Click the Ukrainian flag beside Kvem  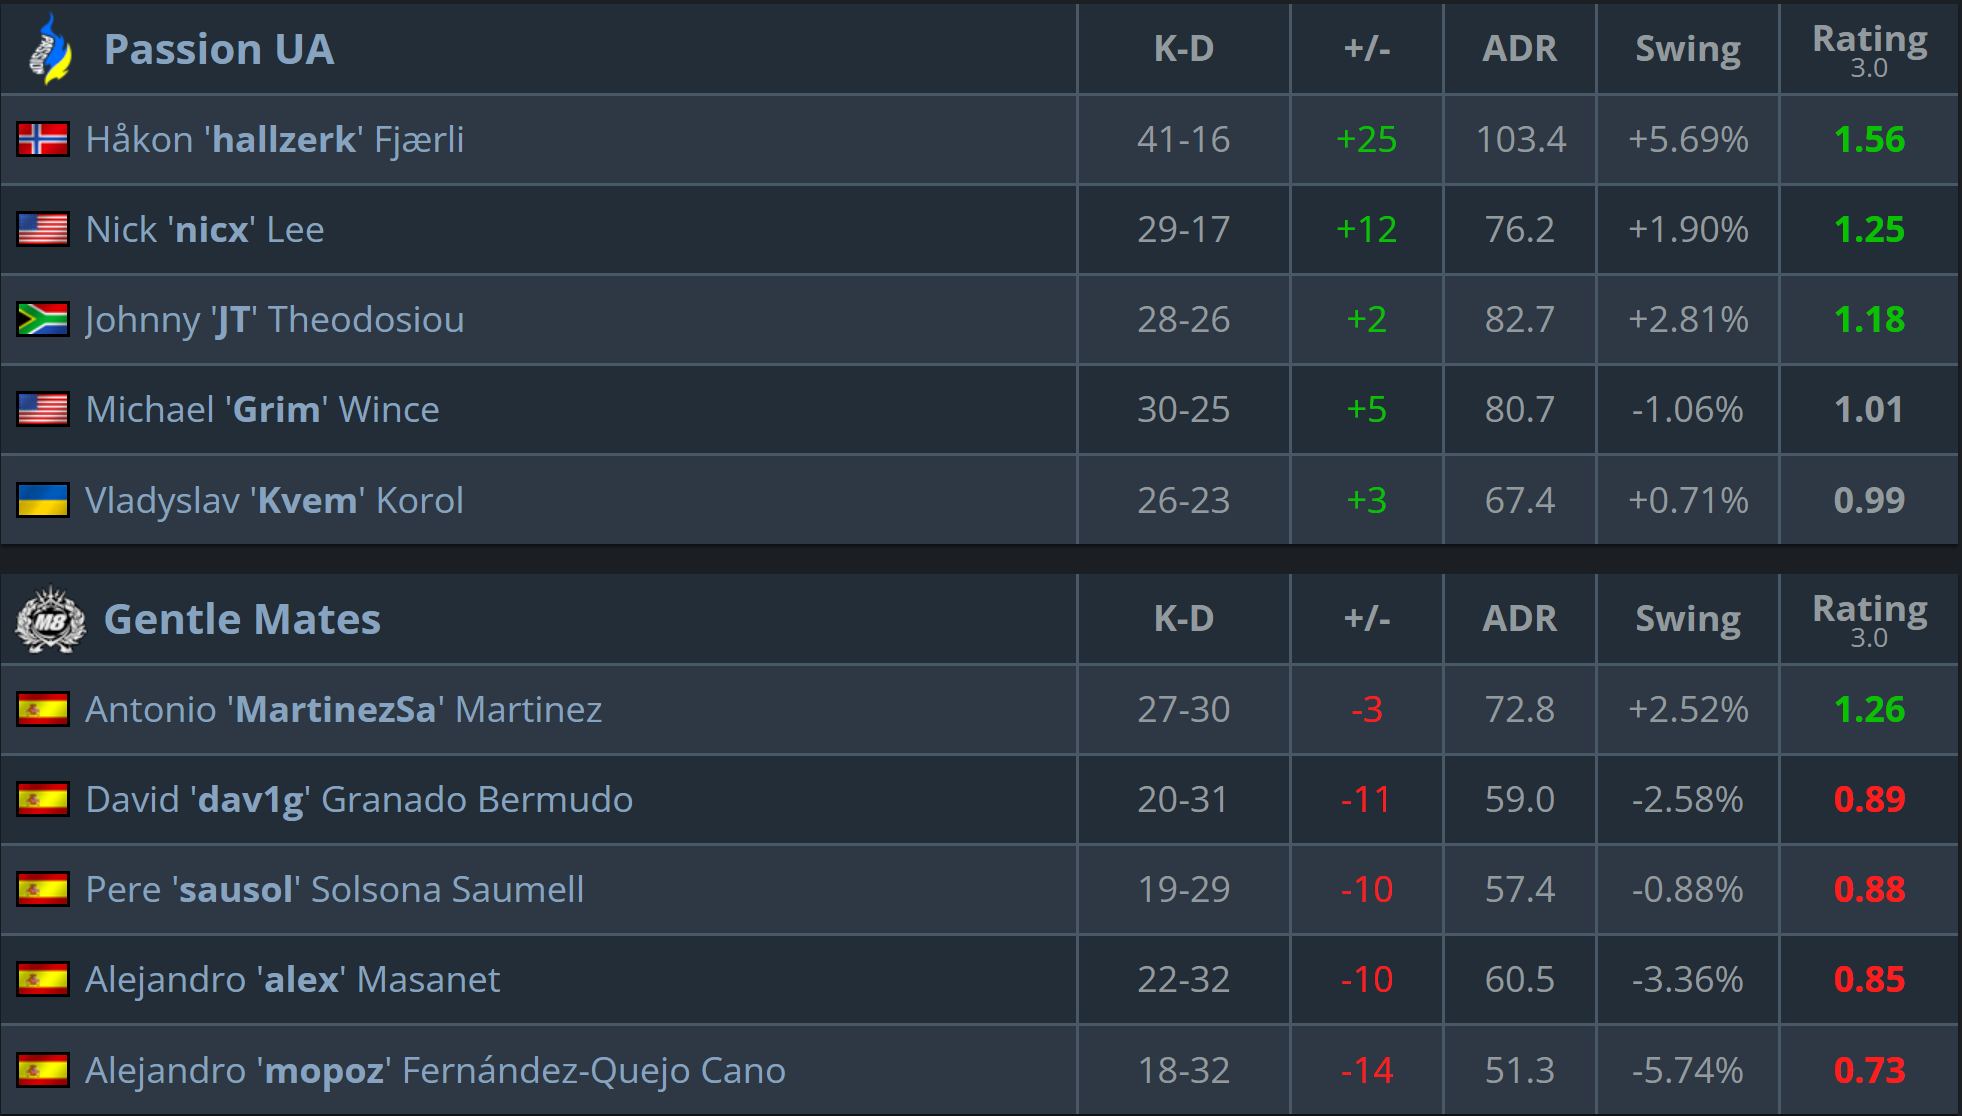pyautogui.click(x=43, y=500)
